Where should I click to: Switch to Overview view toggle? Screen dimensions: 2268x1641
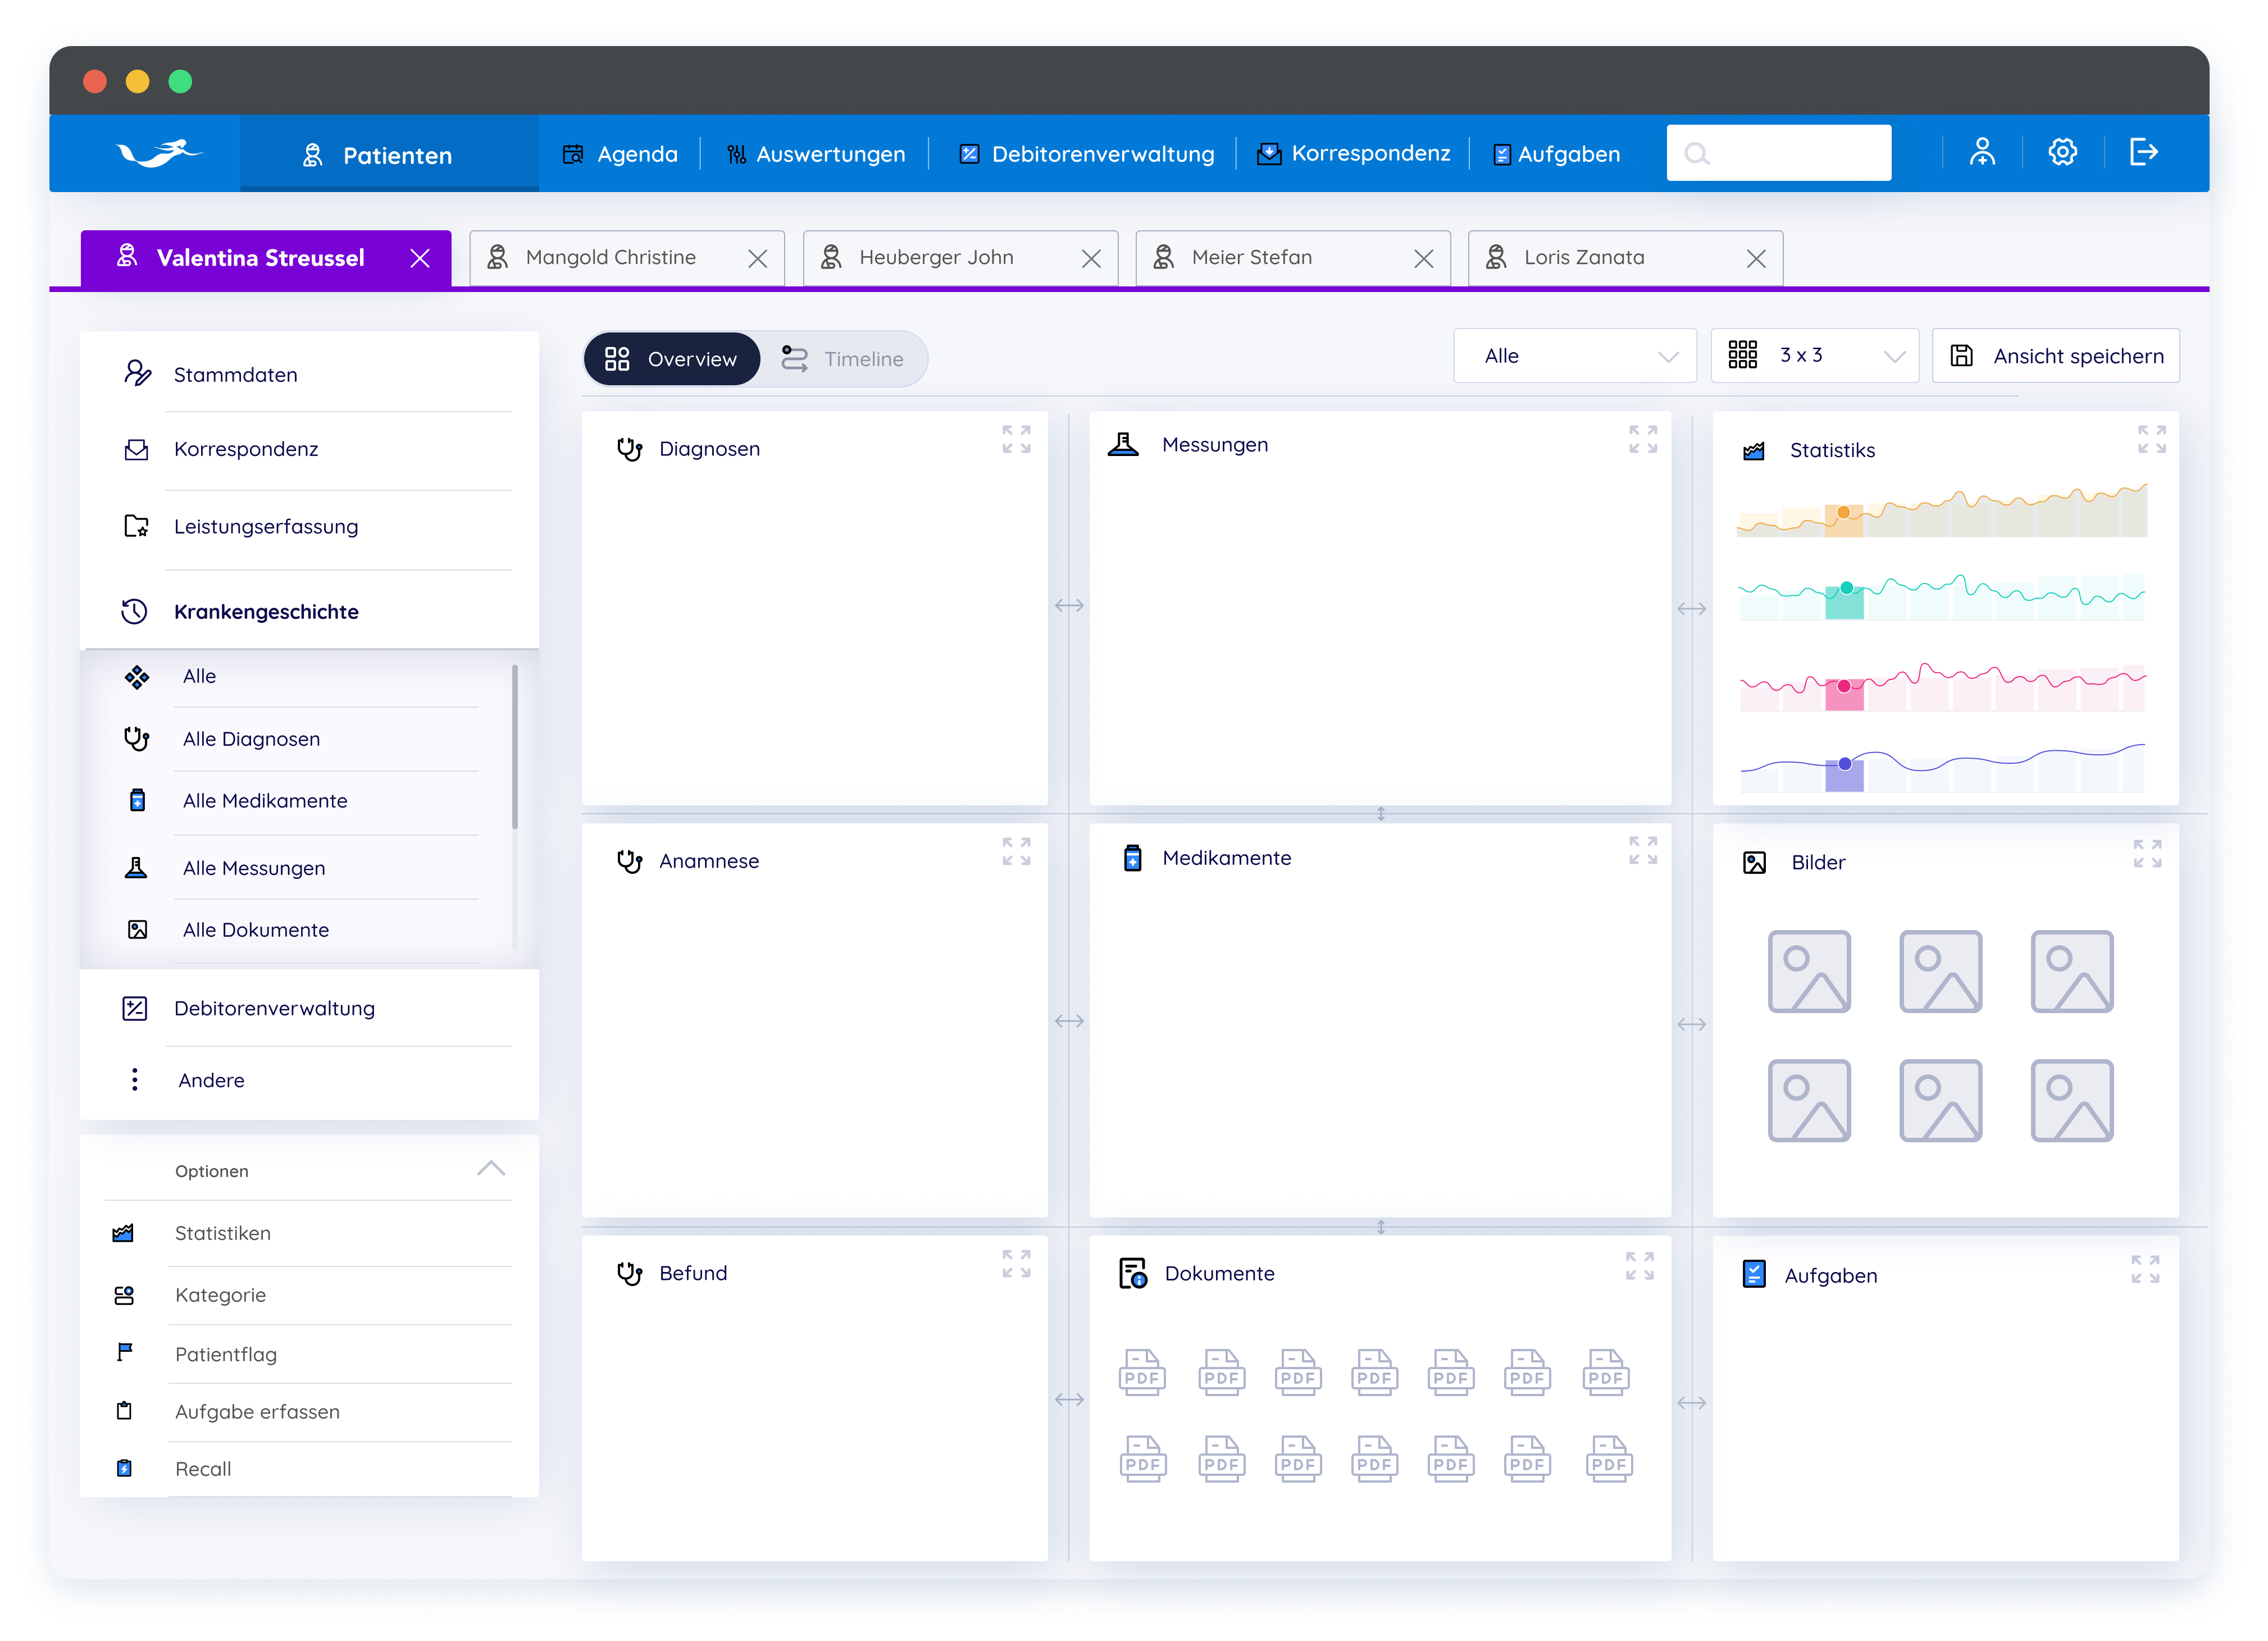pyautogui.click(x=672, y=359)
